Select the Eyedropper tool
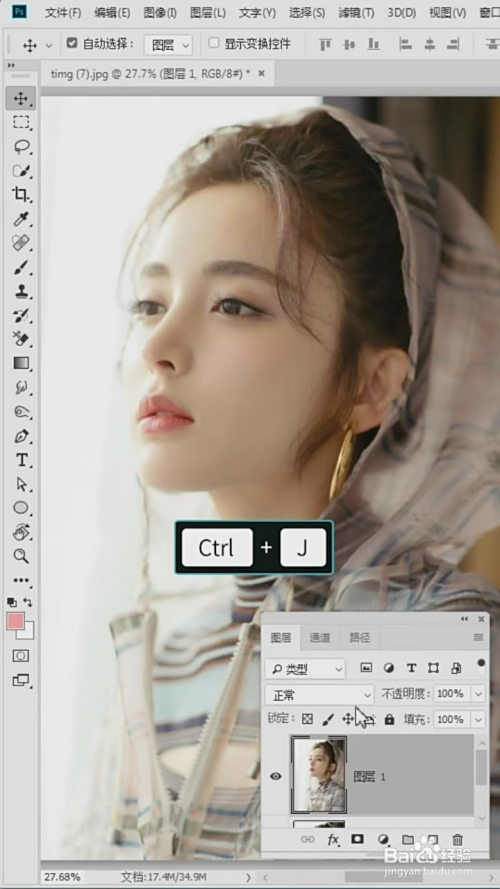500x889 pixels. coord(21,219)
